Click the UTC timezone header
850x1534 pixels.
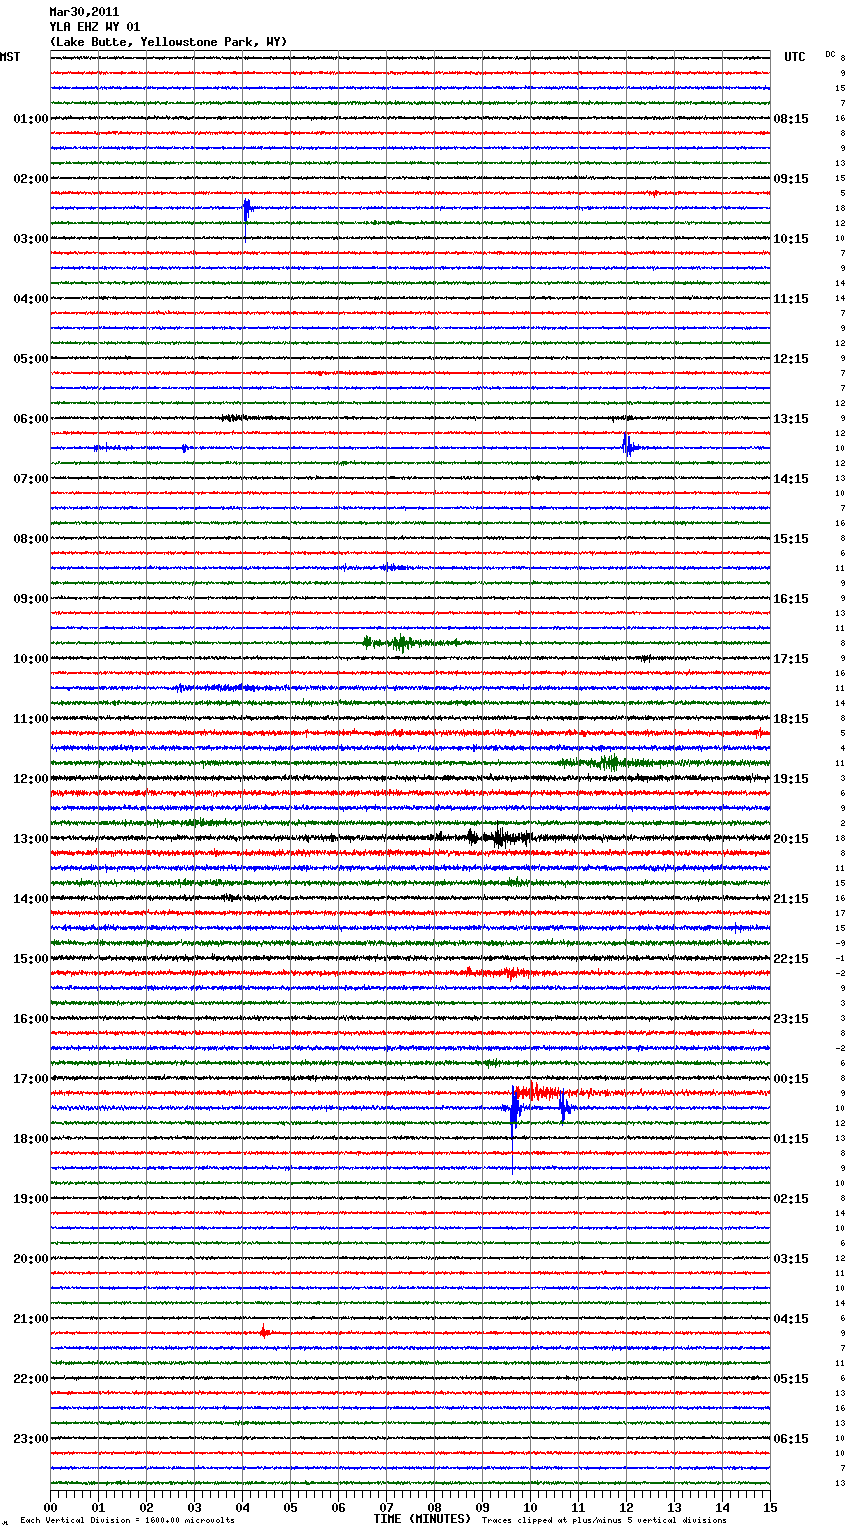coord(795,57)
